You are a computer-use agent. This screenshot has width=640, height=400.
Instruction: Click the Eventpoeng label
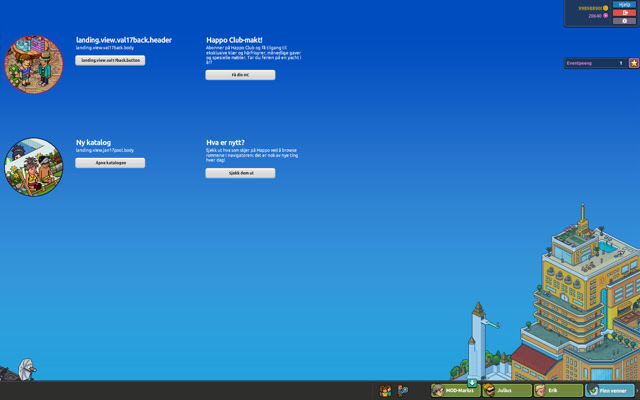pyautogui.click(x=579, y=63)
